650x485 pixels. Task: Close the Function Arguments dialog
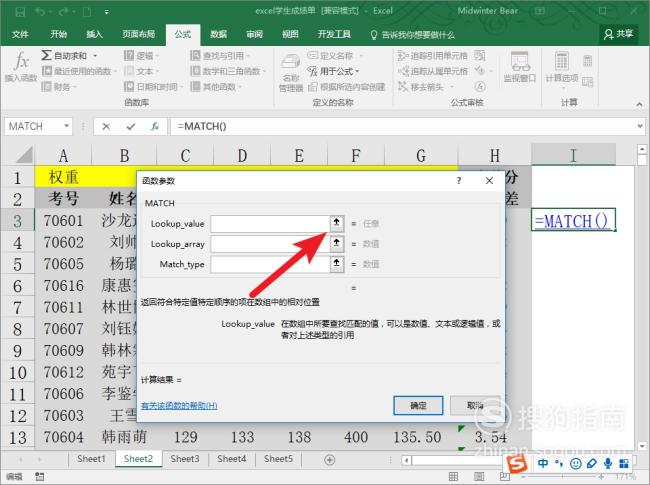(490, 181)
